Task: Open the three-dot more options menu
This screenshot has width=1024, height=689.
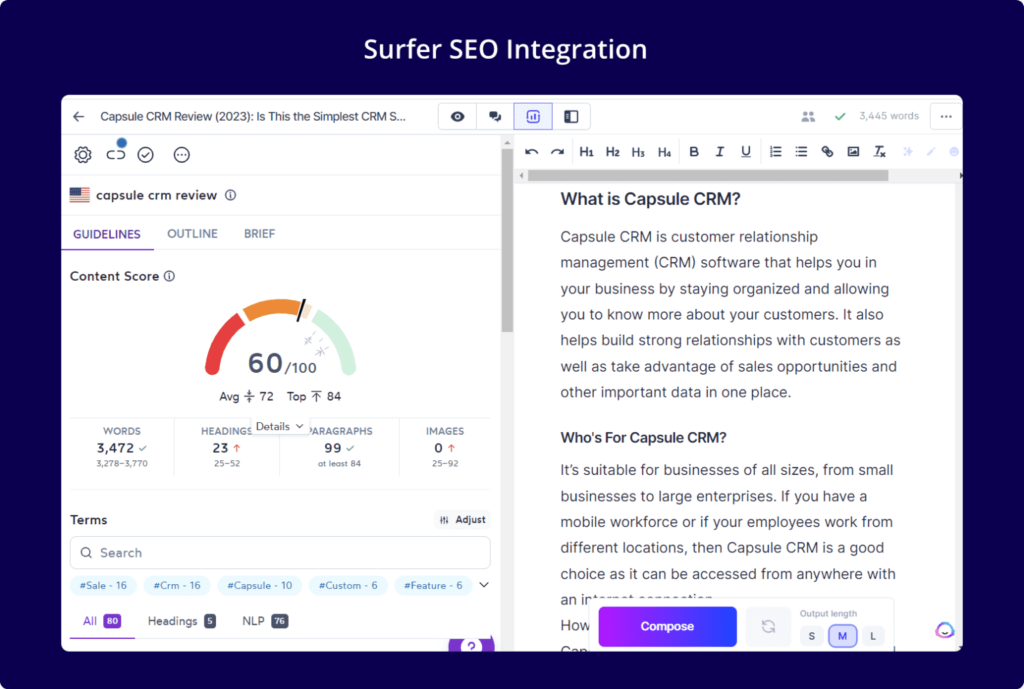Action: click(946, 117)
